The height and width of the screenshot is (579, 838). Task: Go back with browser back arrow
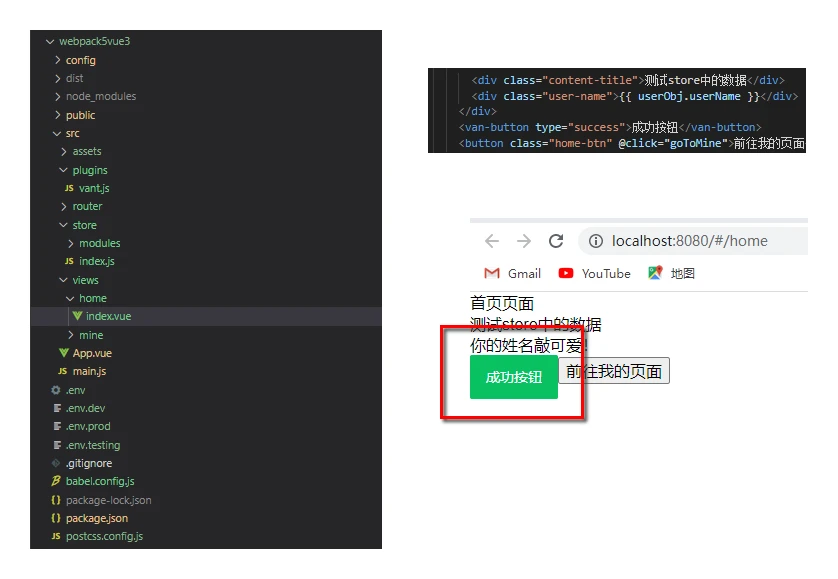(492, 241)
